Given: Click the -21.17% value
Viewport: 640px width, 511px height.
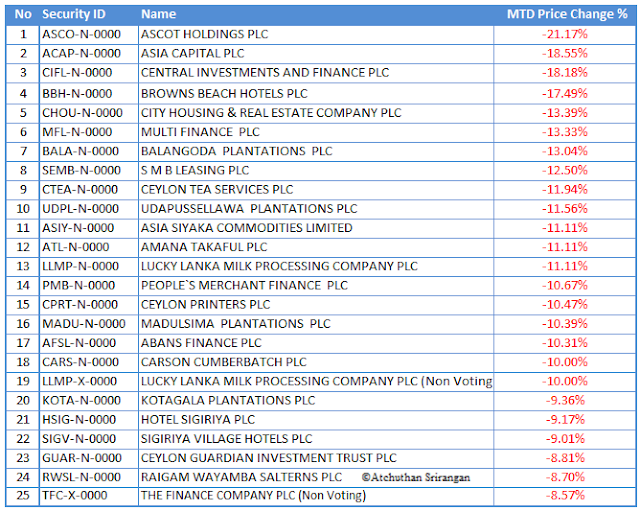Looking at the screenshot, I should click(x=565, y=34).
